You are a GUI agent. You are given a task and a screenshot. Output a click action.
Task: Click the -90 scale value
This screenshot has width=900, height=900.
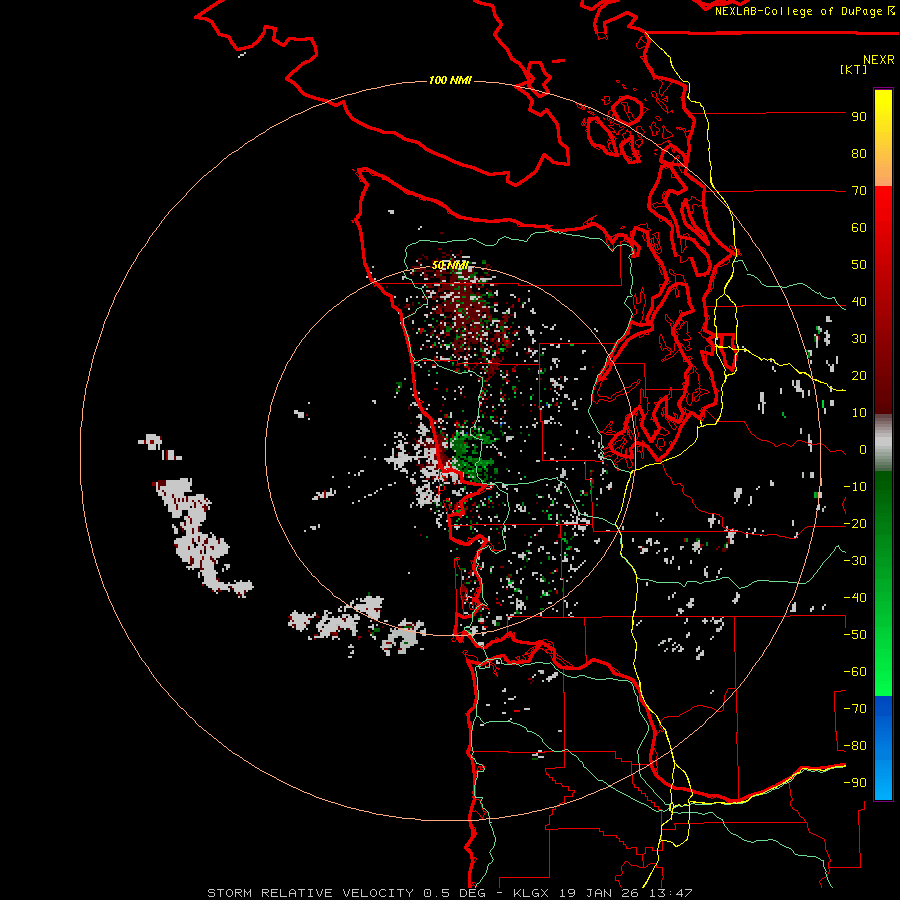pyautogui.click(x=855, y=783)
